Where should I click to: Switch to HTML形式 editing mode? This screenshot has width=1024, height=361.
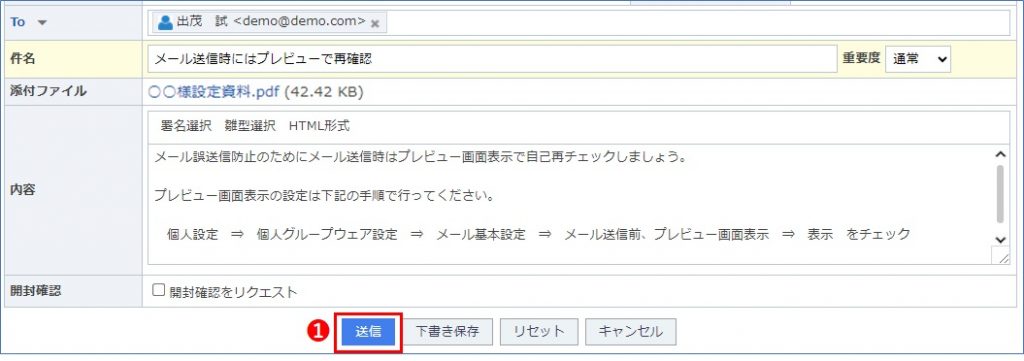coord(319,126)
